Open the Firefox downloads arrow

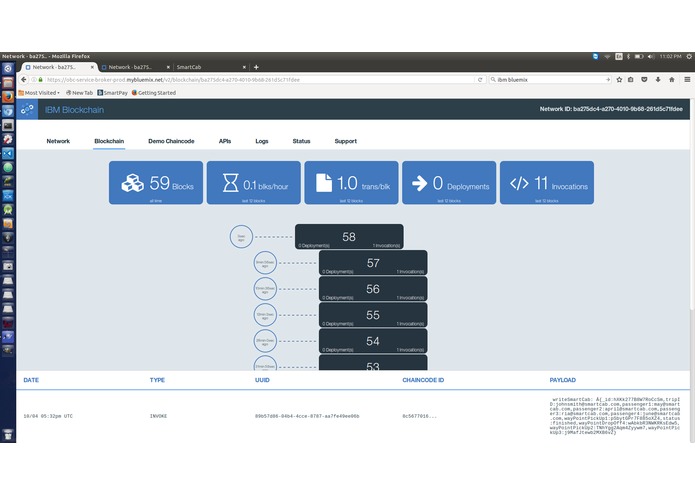[658, 80]
